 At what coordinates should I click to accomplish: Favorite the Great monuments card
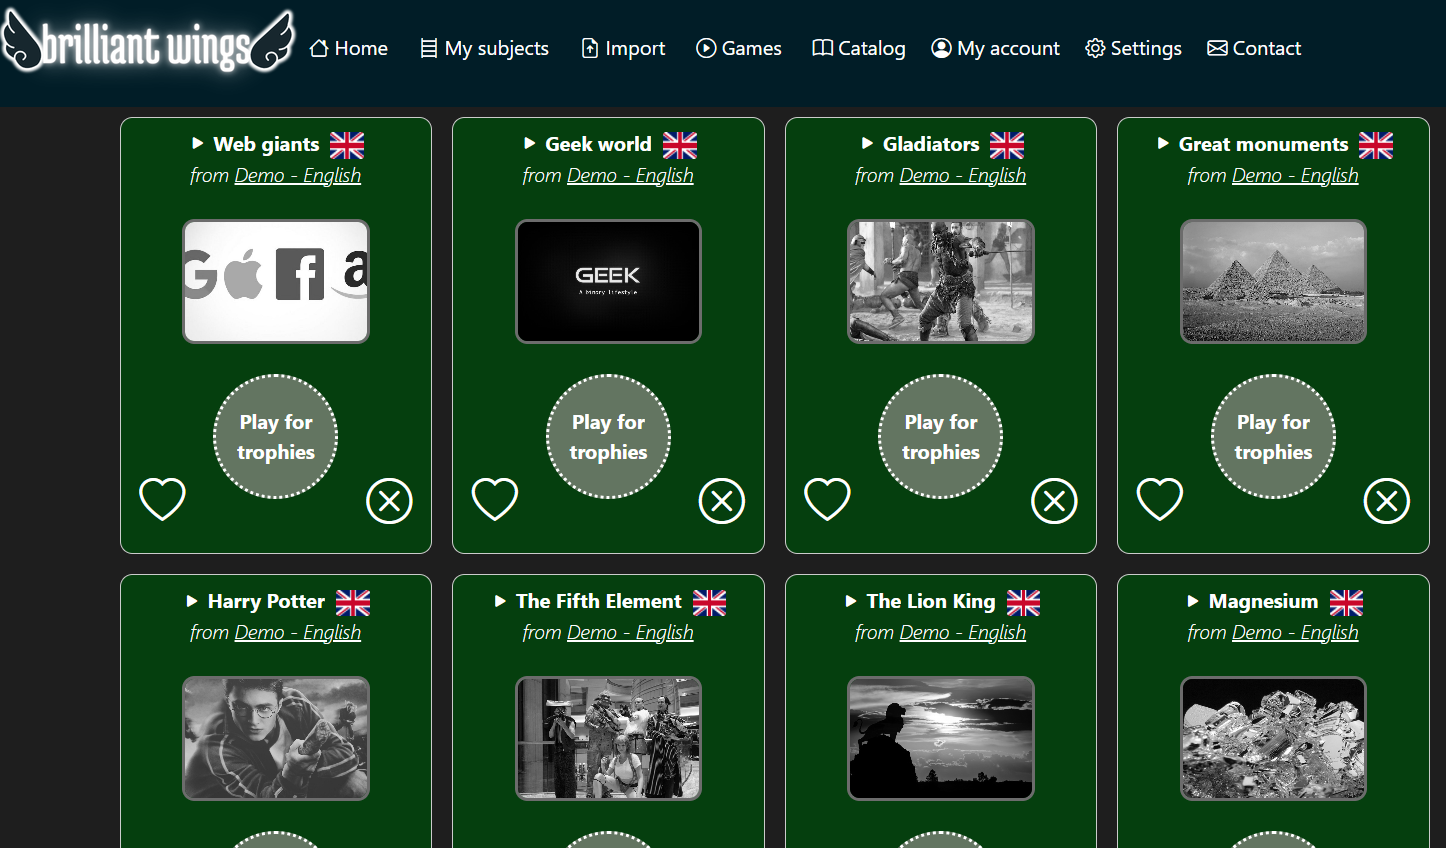[1160, 499]
